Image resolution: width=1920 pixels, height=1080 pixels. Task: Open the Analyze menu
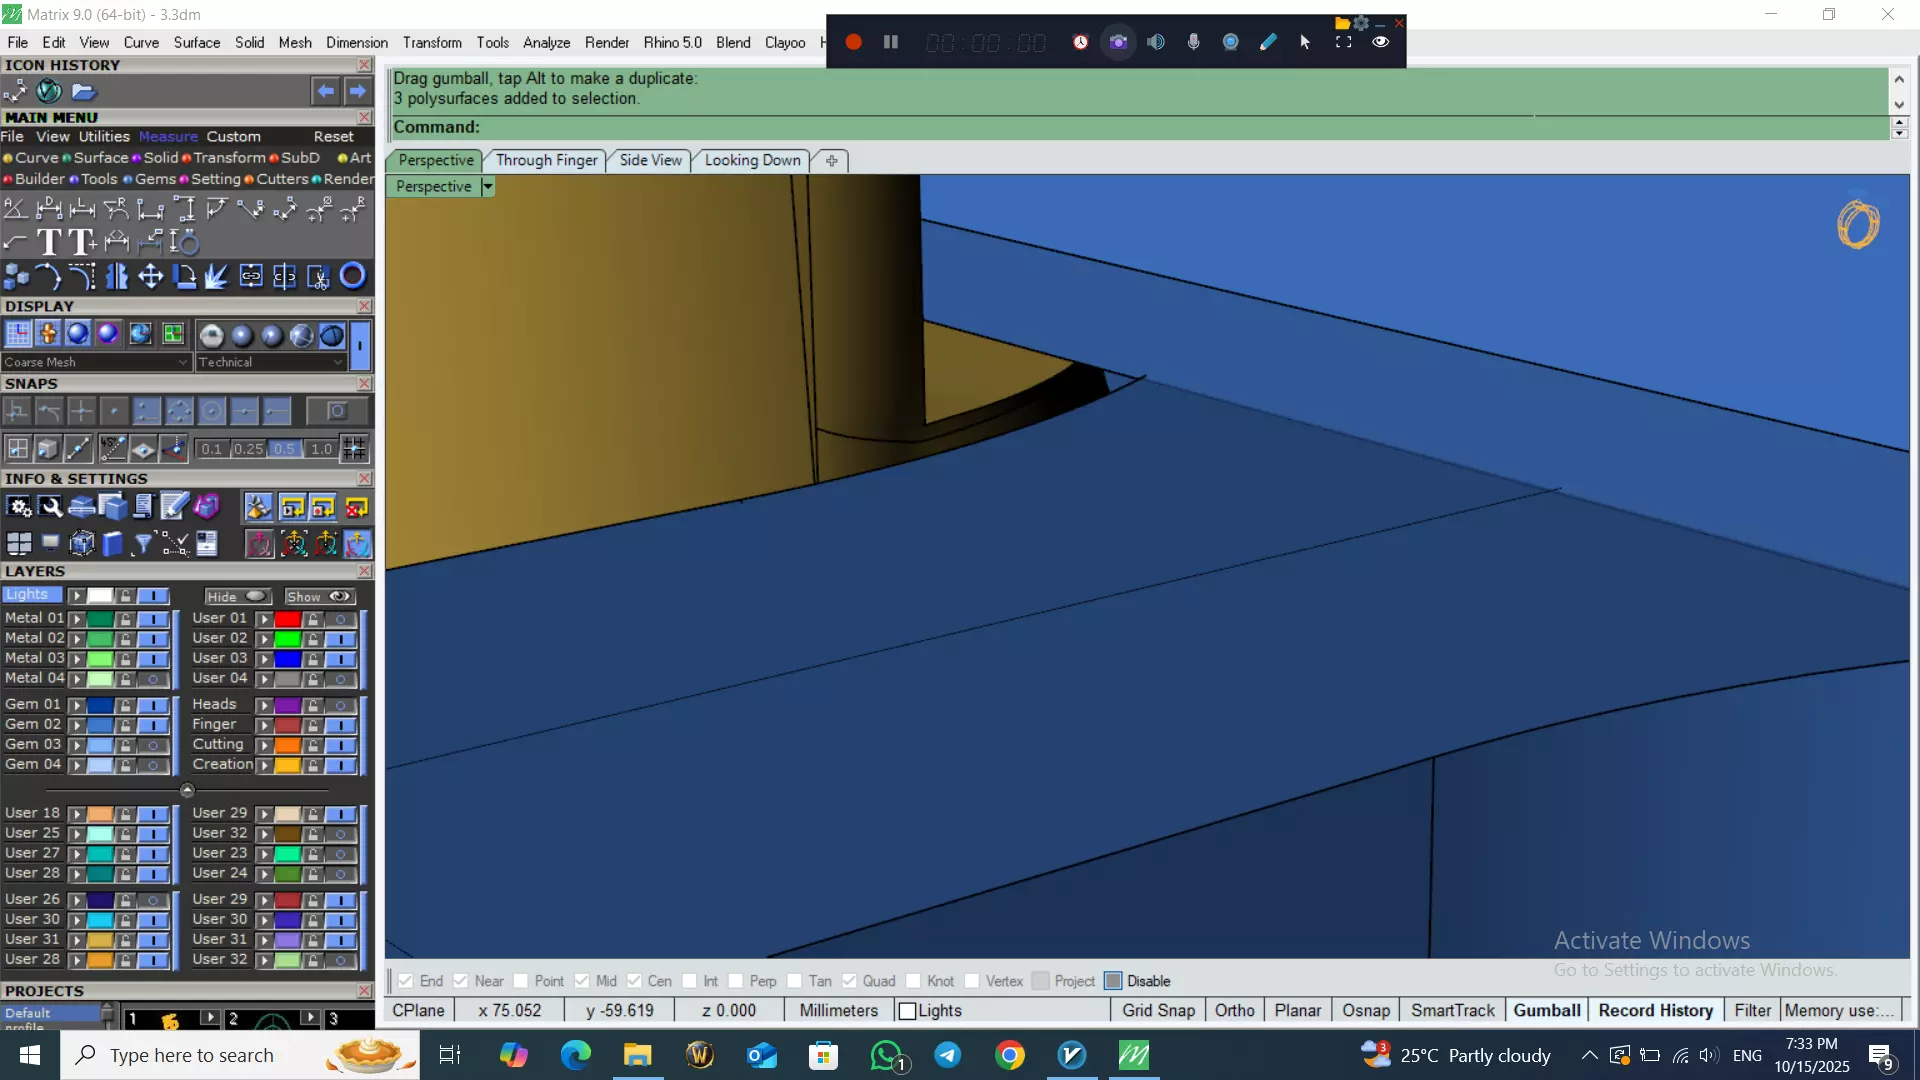pos(546,42)
